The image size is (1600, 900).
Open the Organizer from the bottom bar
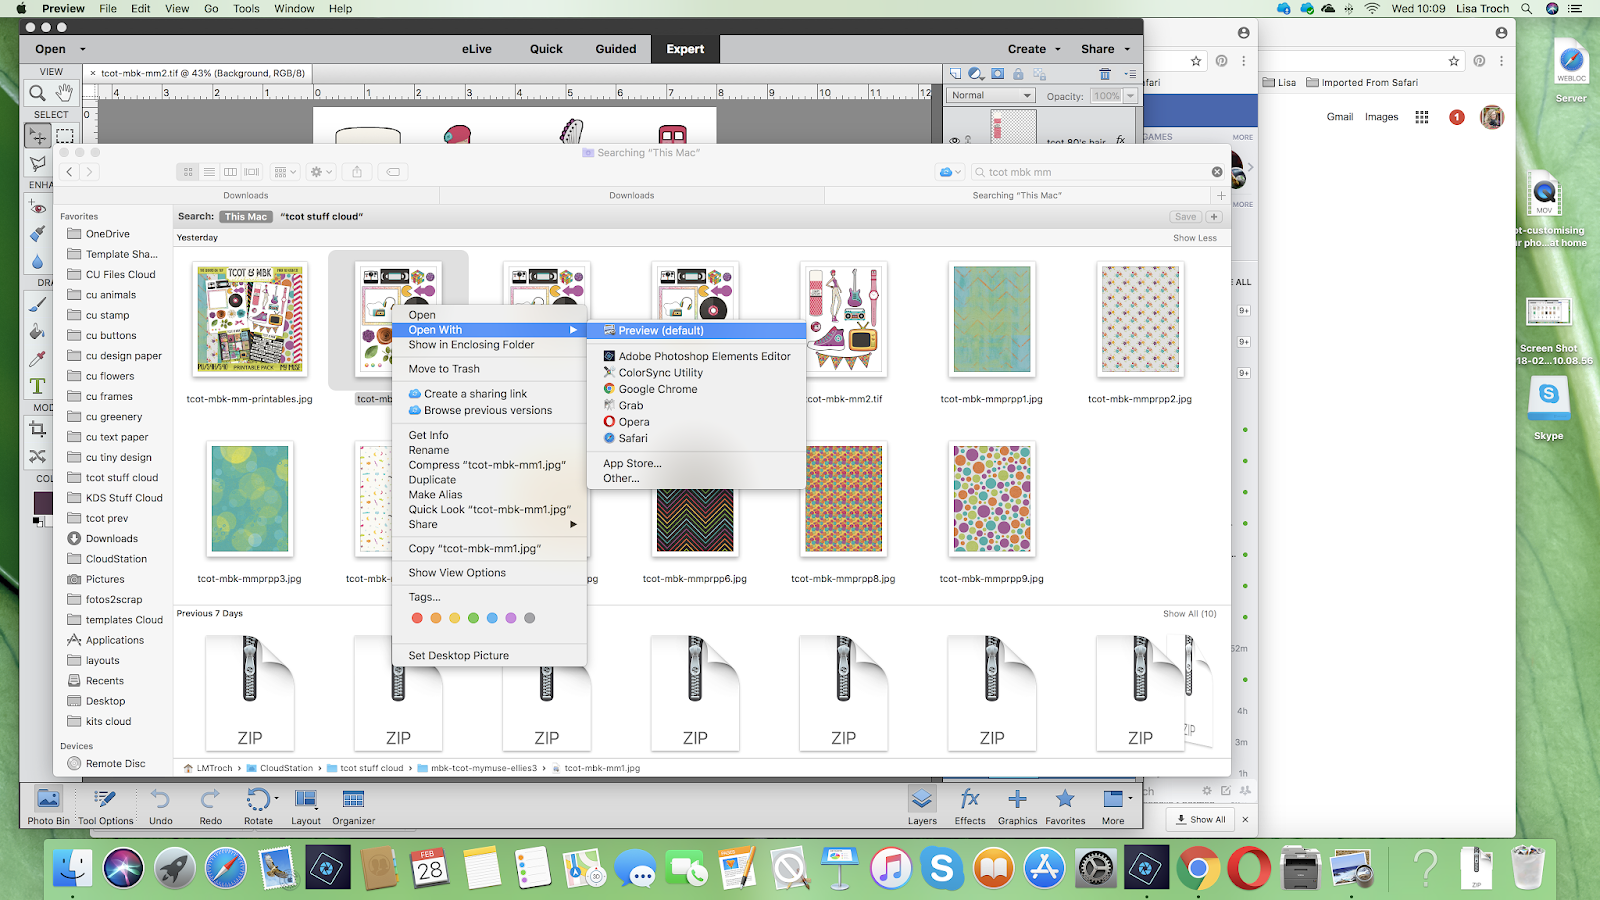click(353, 806)
